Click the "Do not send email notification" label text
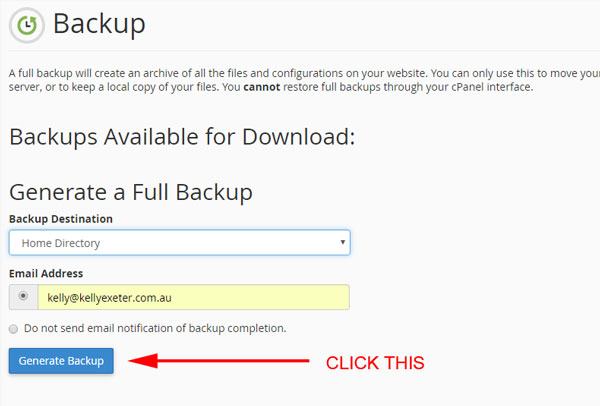Image resolution: width=600 pixels, height=406 pixels. click(155, 328)
